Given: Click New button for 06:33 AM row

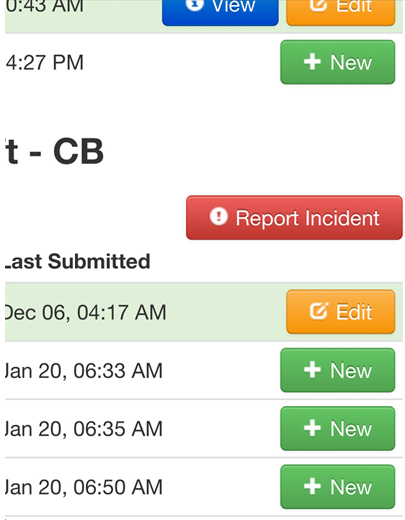Looking at the screenshot, I should point(338,370).
